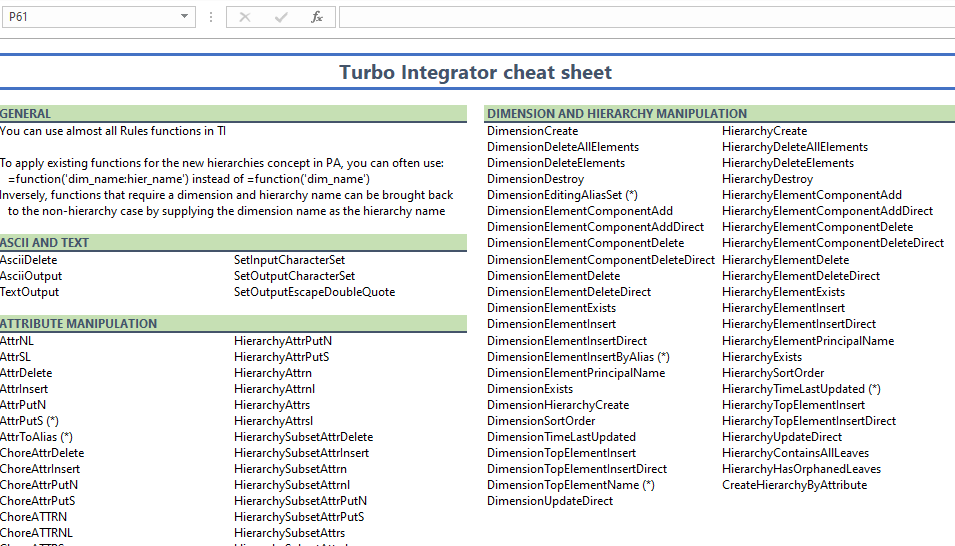This screenshot has width=955, height=546.
Task: Click the DimensionEditingAliasSet (*) cell
Action: tap(562, 195)
